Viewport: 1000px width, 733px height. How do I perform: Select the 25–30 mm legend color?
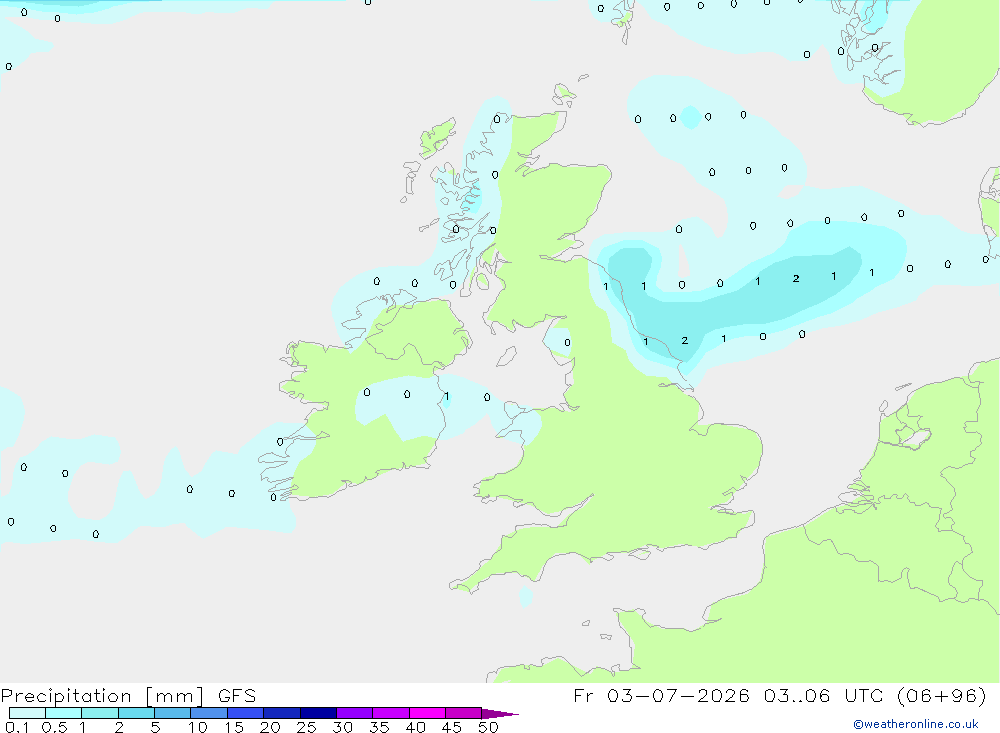pyautogui.click(x=318, y=713)
